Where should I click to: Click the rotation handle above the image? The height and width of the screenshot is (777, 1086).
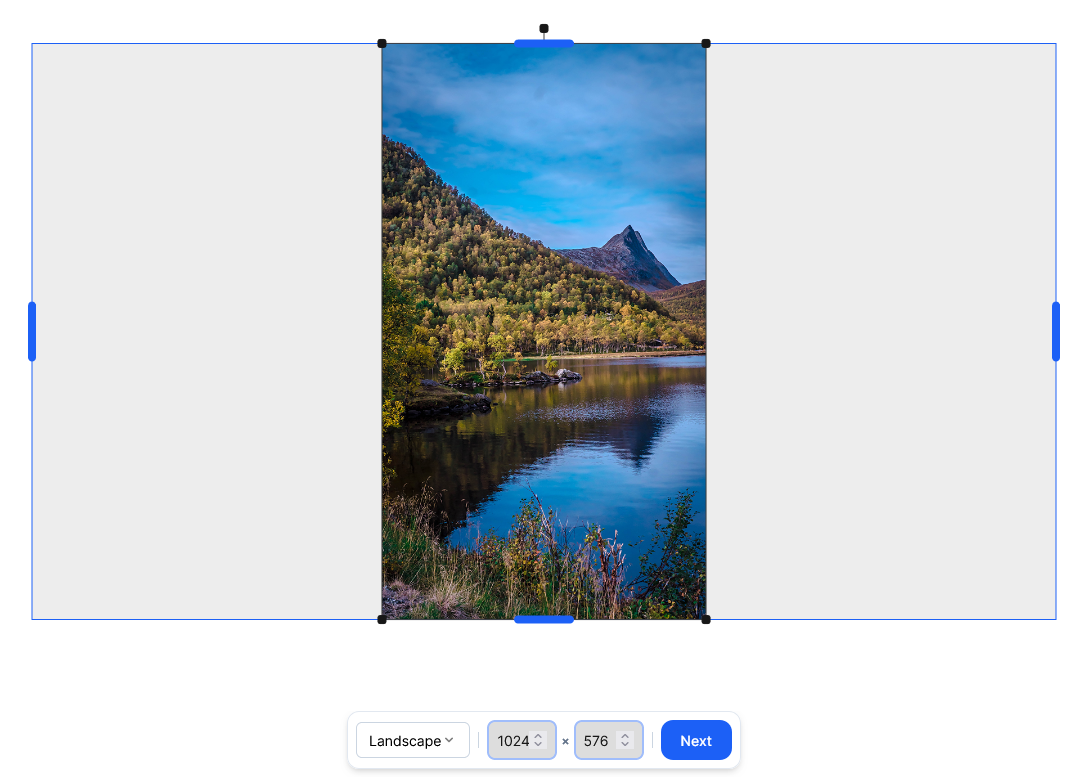[544, 28]
